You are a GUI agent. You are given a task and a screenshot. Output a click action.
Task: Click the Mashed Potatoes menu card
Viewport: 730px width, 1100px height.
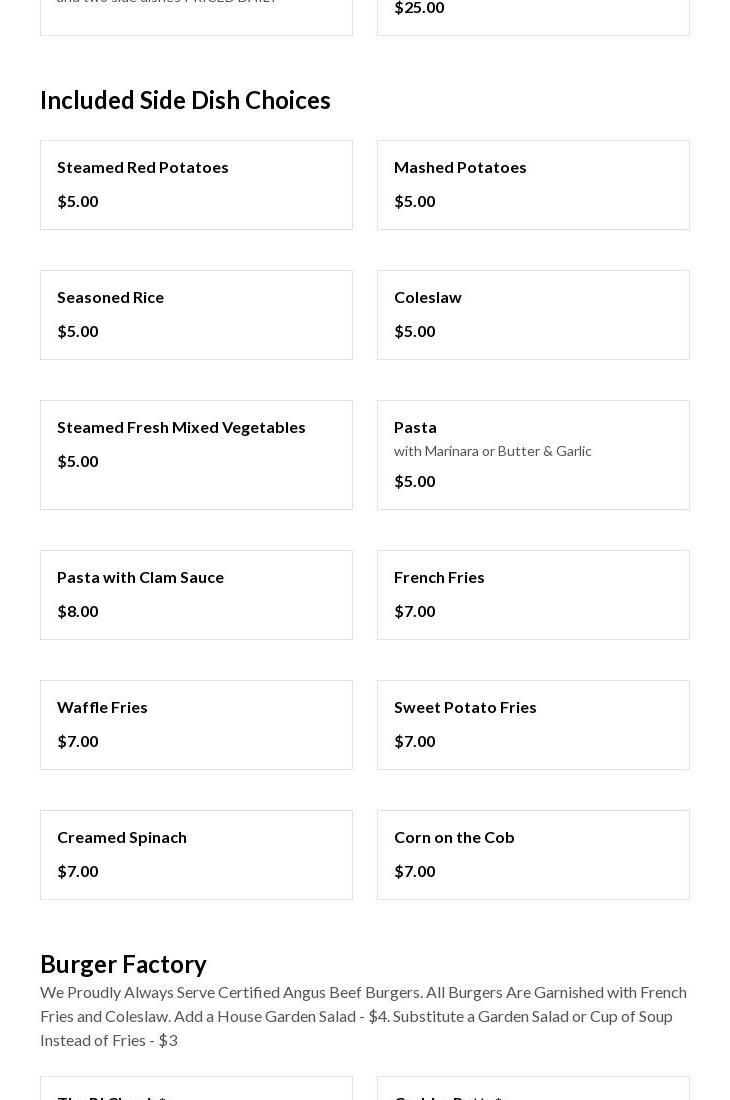point(532,185)
